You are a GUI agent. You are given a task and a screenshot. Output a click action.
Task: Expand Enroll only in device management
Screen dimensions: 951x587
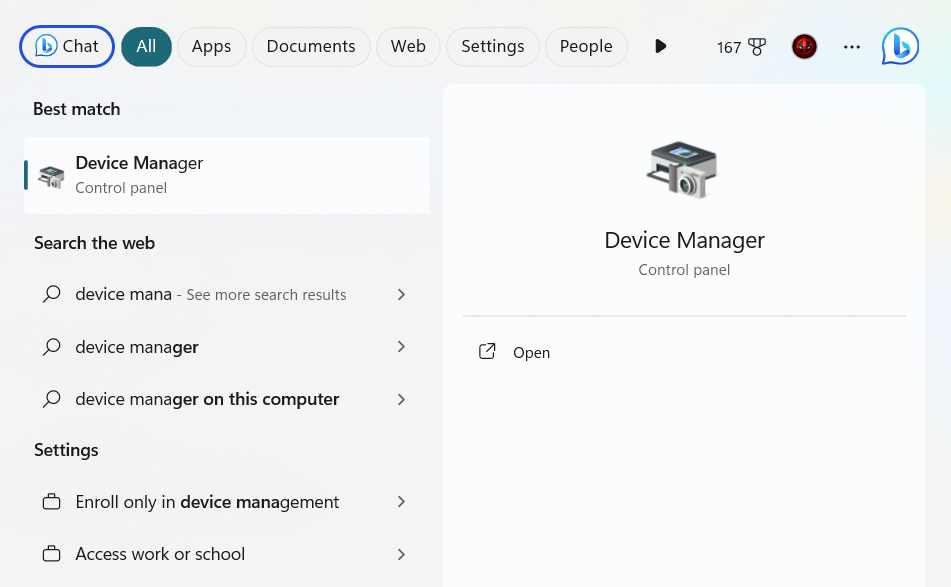tap(401, 502)
